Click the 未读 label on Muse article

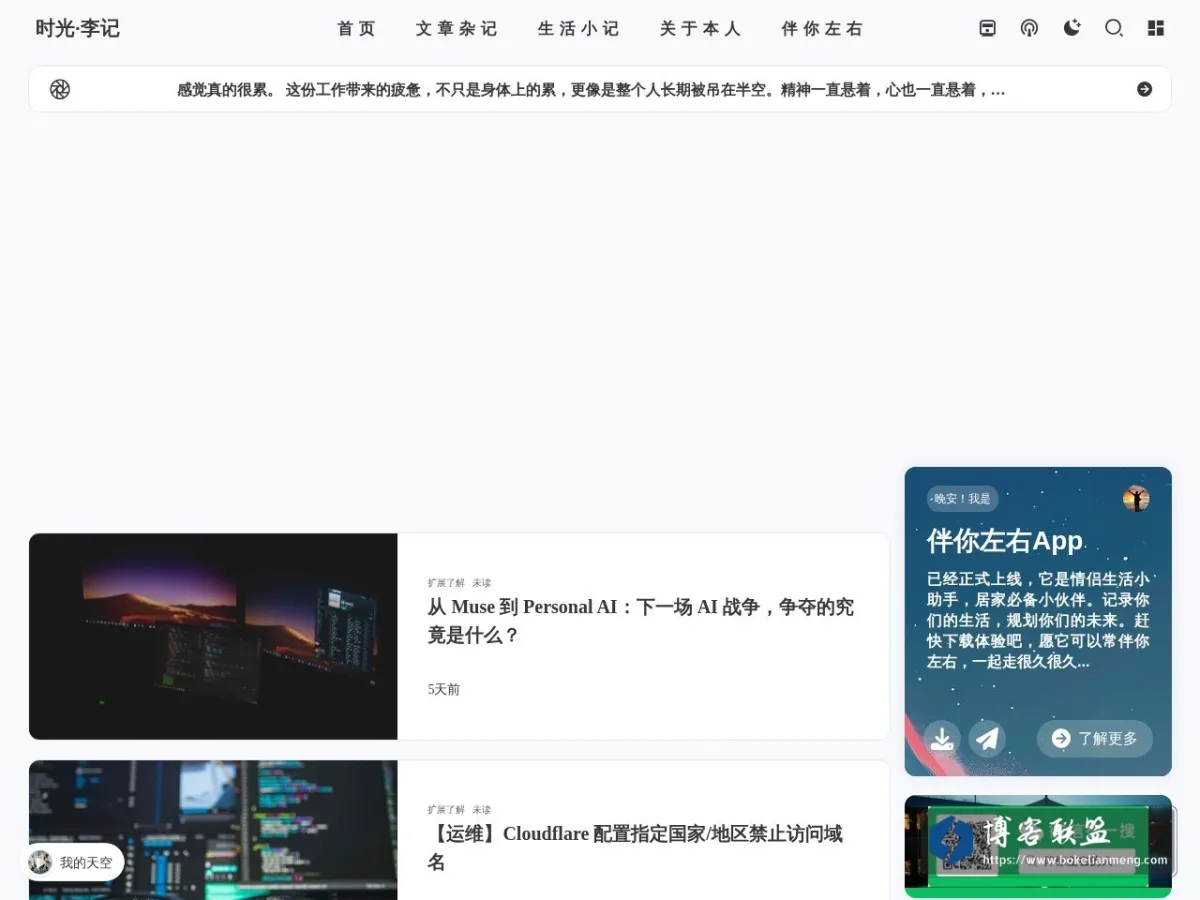pos(482,583)
